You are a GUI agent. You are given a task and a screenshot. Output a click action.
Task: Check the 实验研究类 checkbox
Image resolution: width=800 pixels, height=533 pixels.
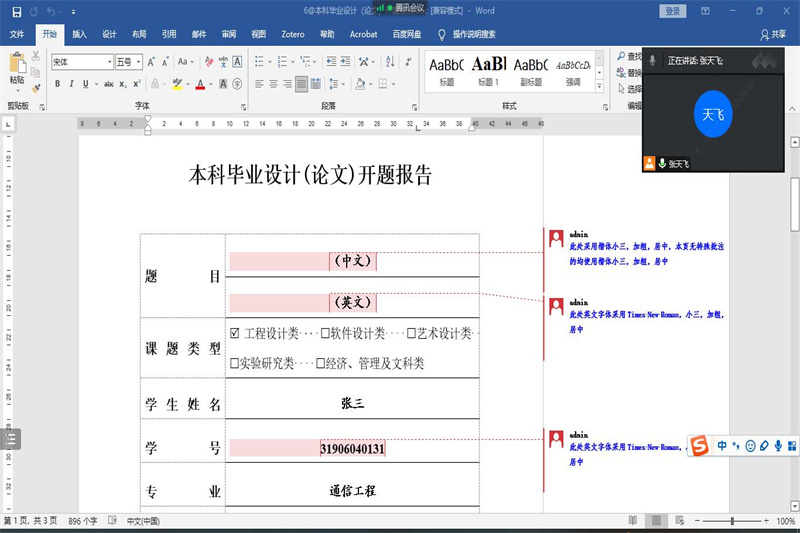(x=234, y=363)
